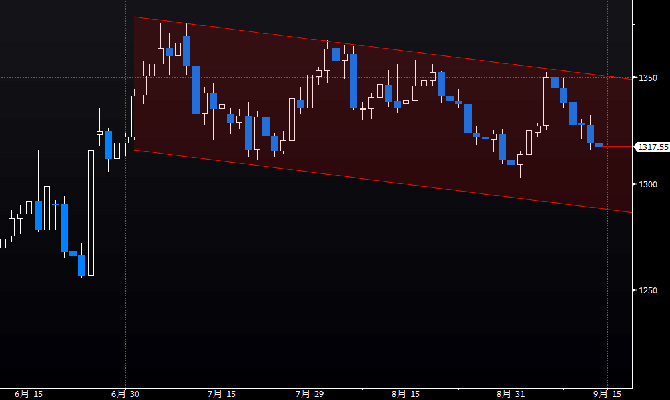Click the 1317.55 current price label
This screenshot has height=400, width=670.
tap(652, 147)
